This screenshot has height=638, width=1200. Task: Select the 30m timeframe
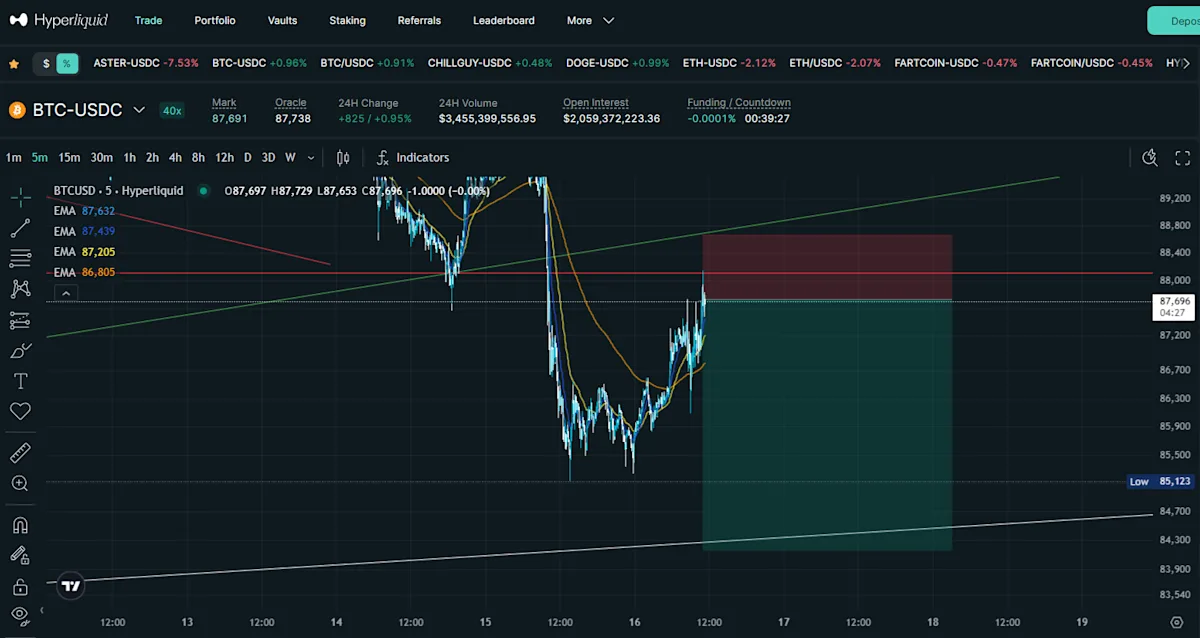101,157
